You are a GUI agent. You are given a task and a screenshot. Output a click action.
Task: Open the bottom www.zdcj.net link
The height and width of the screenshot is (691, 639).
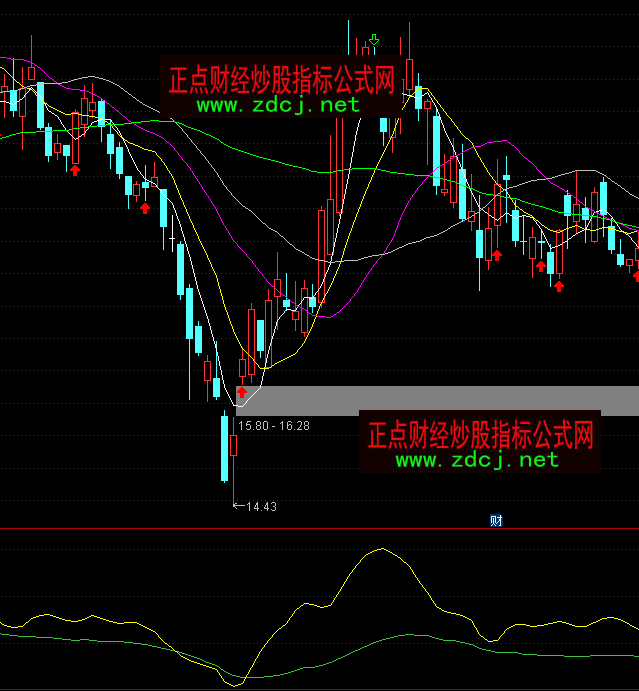tap(476, 460)
